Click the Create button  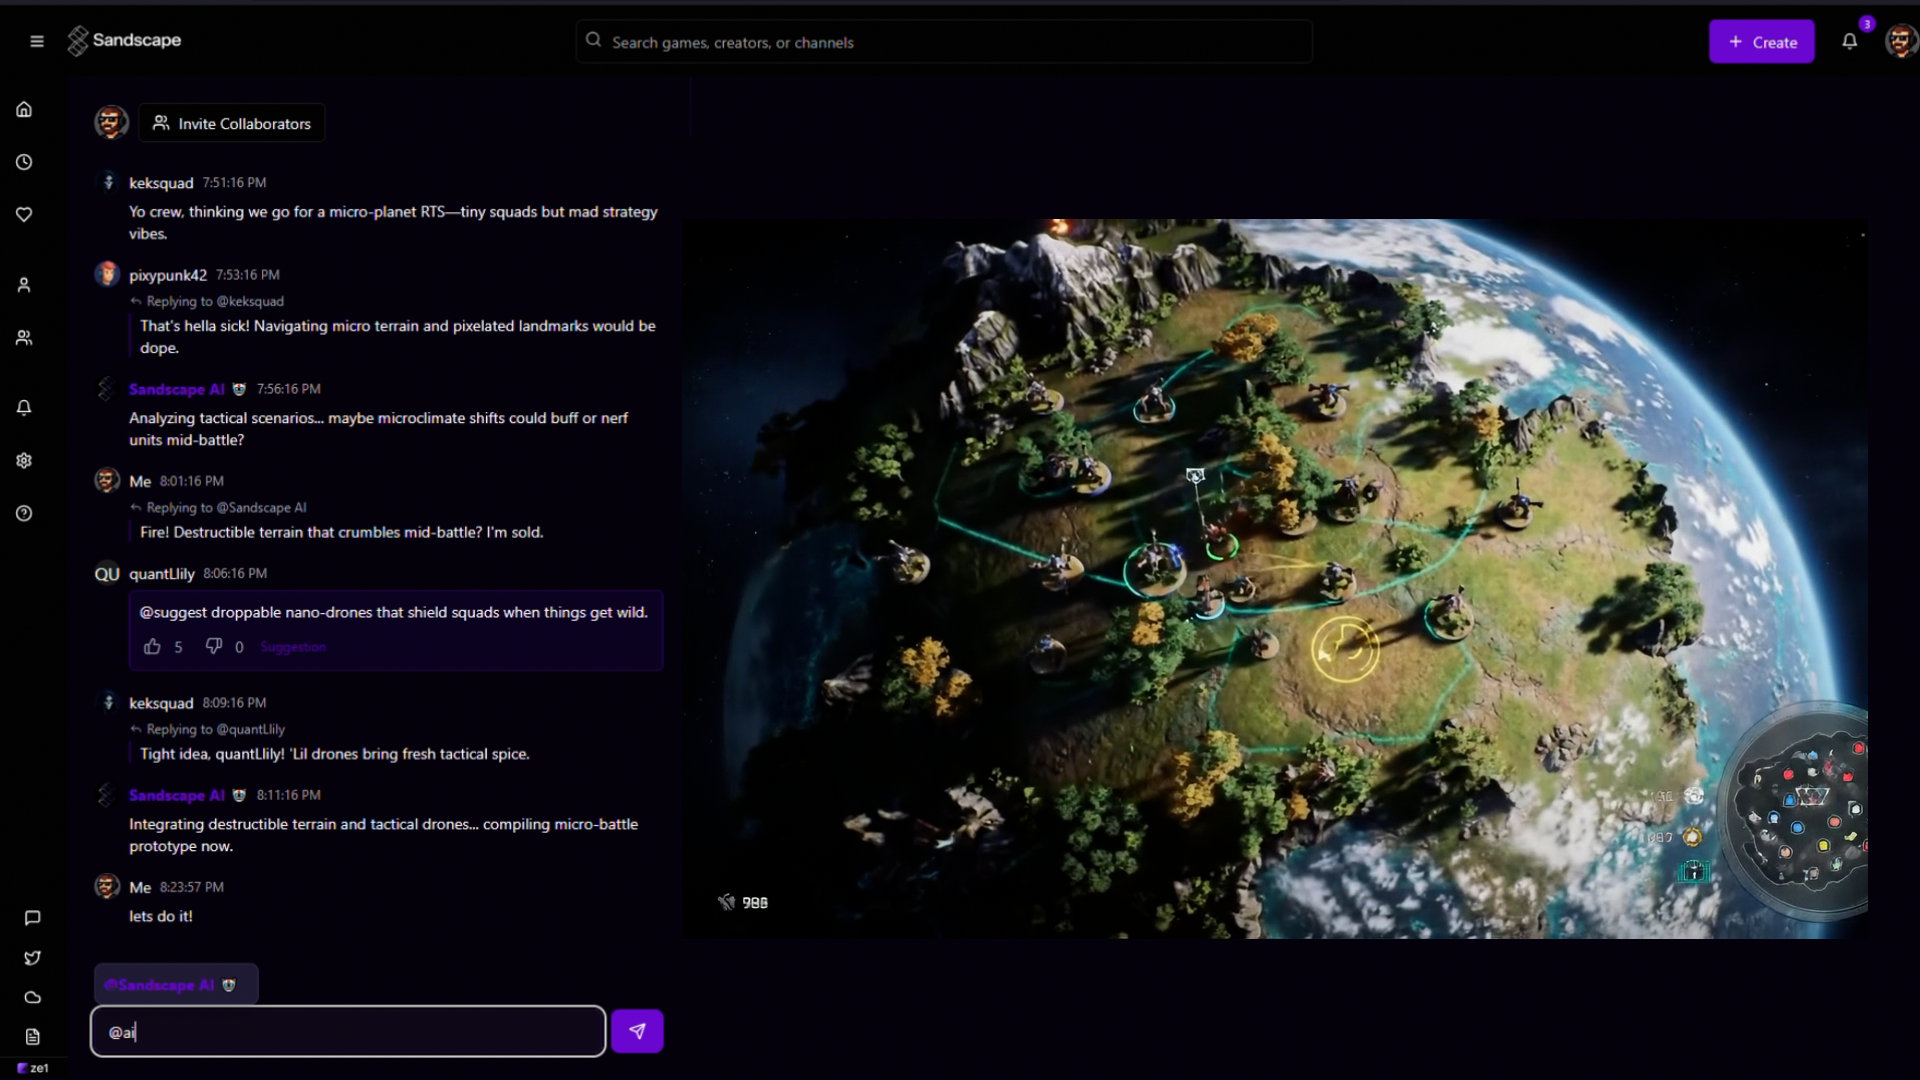point(1761,42)
